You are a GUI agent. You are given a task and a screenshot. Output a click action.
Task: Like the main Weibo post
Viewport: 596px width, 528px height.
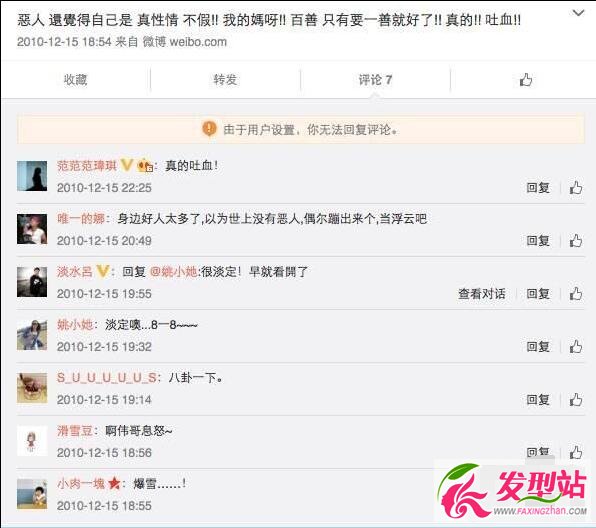[526, 80]
